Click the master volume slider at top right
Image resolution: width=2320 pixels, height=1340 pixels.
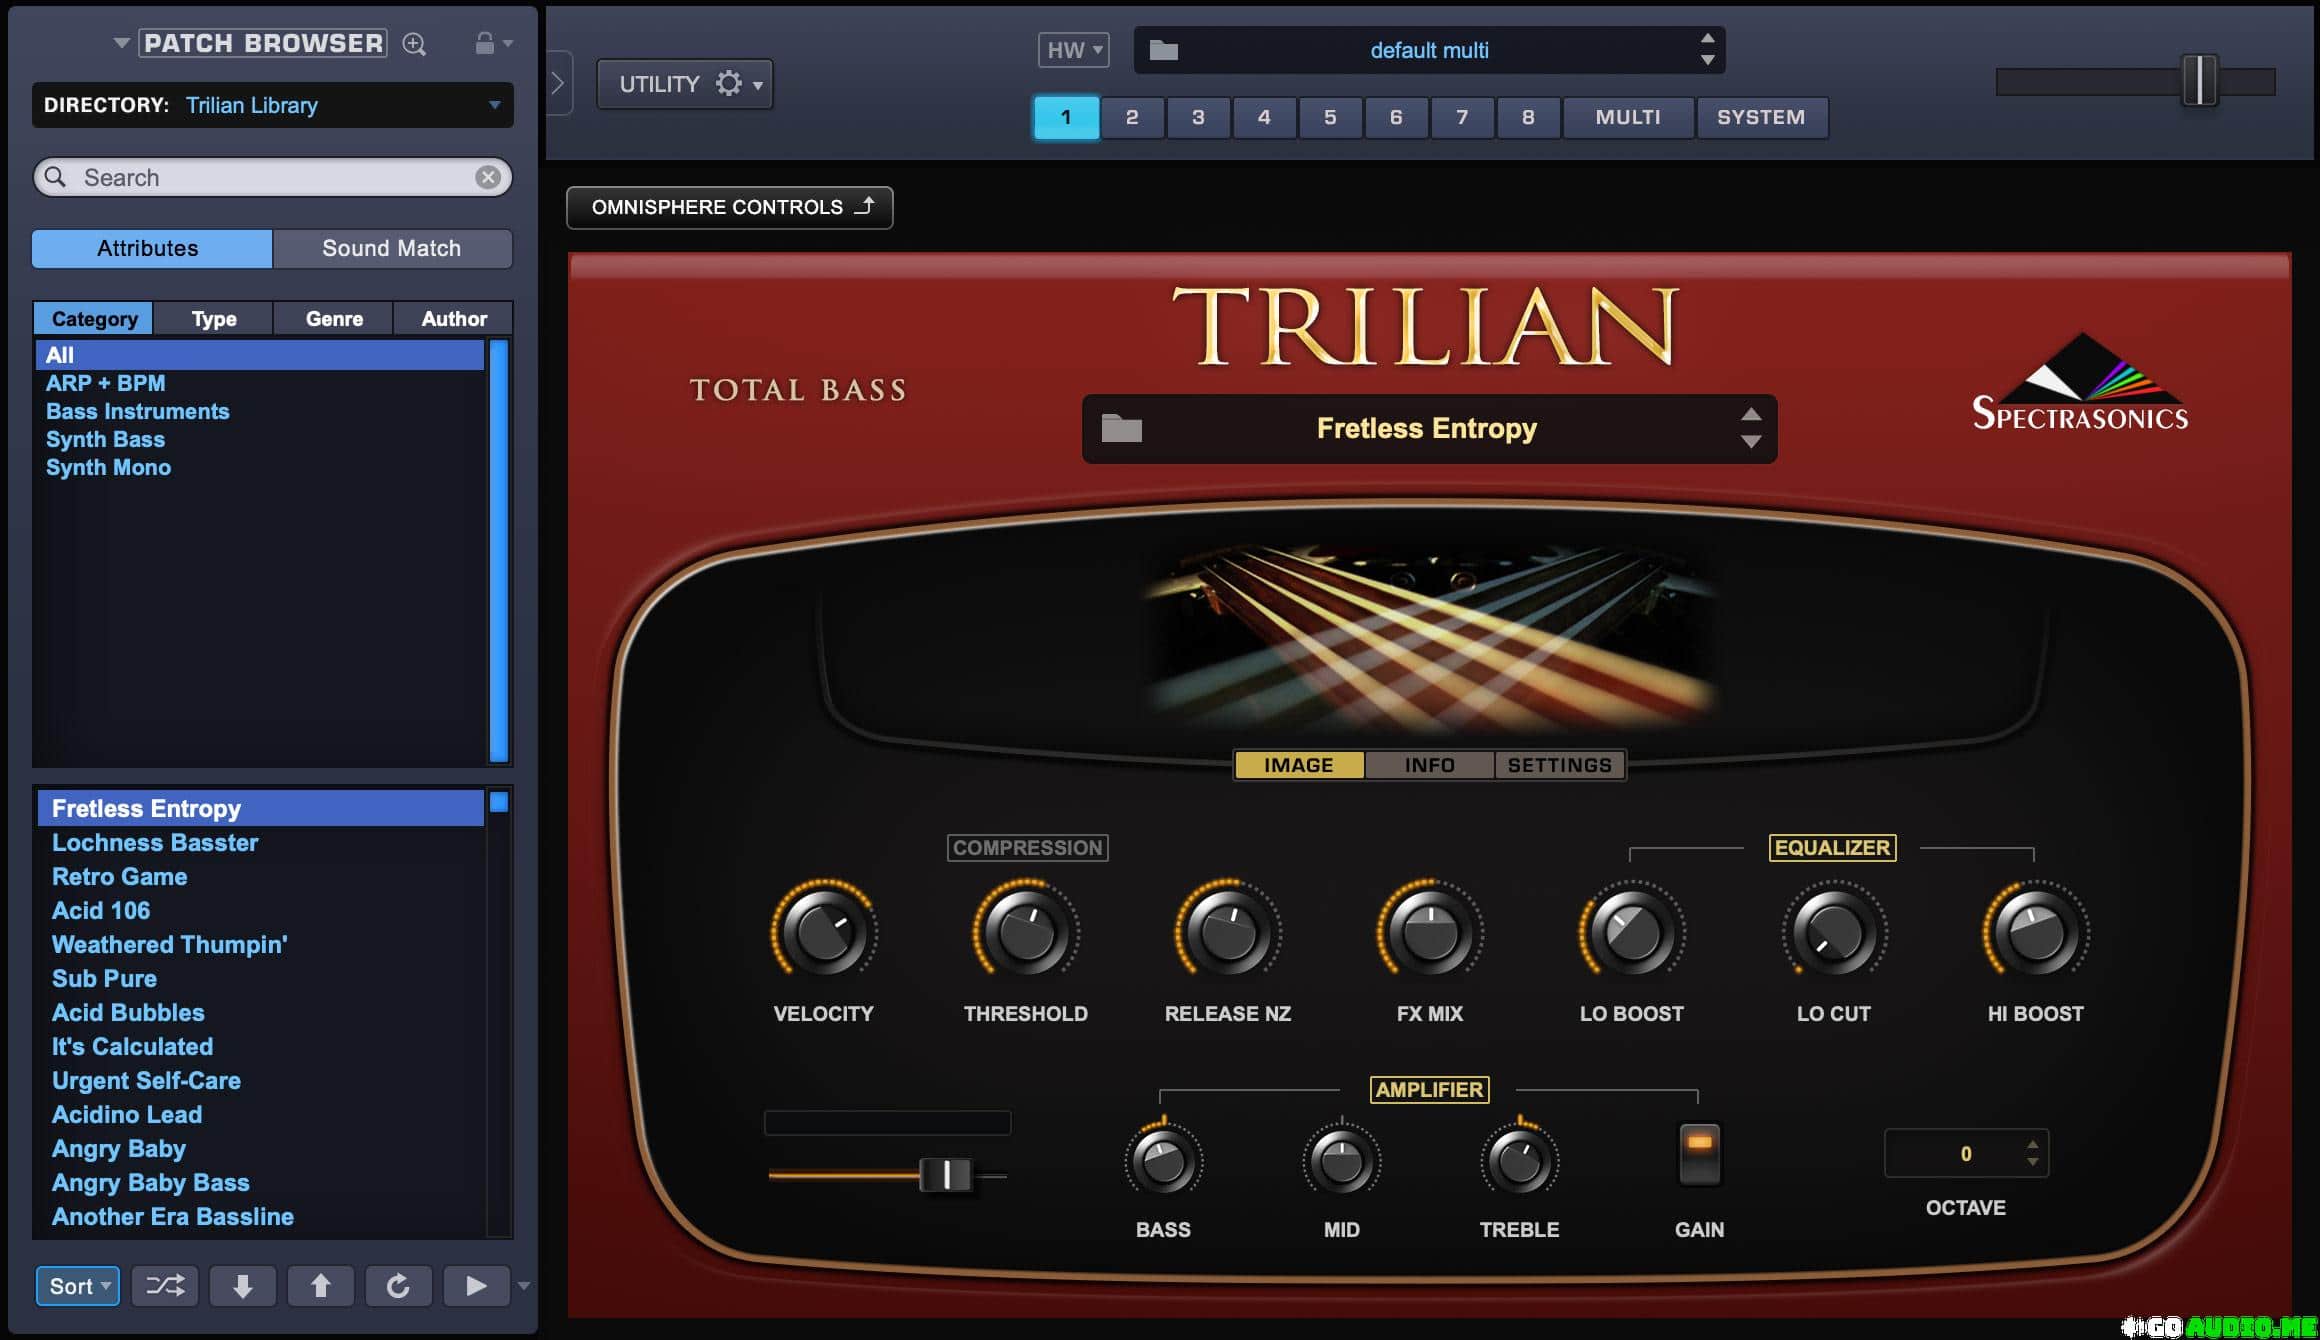tap(2199, 80)
